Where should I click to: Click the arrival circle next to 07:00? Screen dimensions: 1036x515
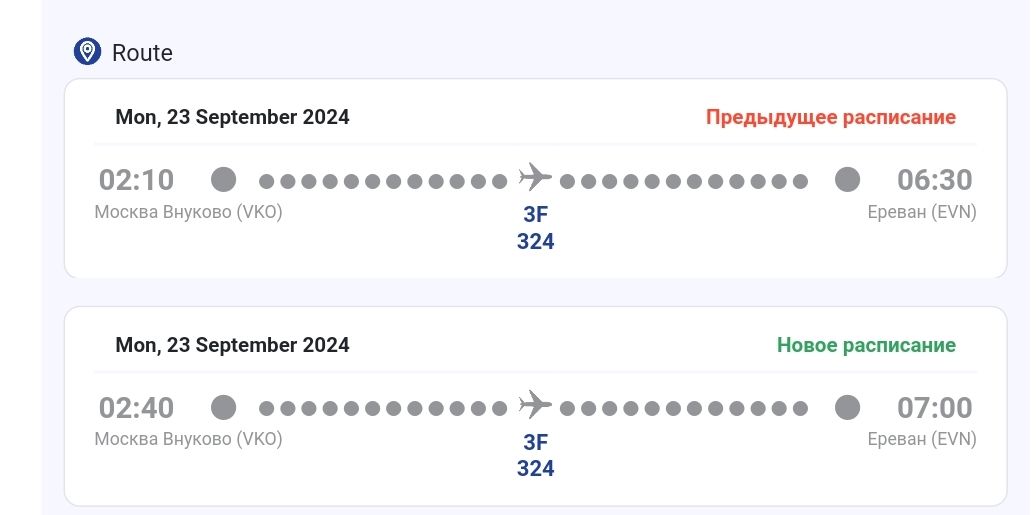coord(847,407)
